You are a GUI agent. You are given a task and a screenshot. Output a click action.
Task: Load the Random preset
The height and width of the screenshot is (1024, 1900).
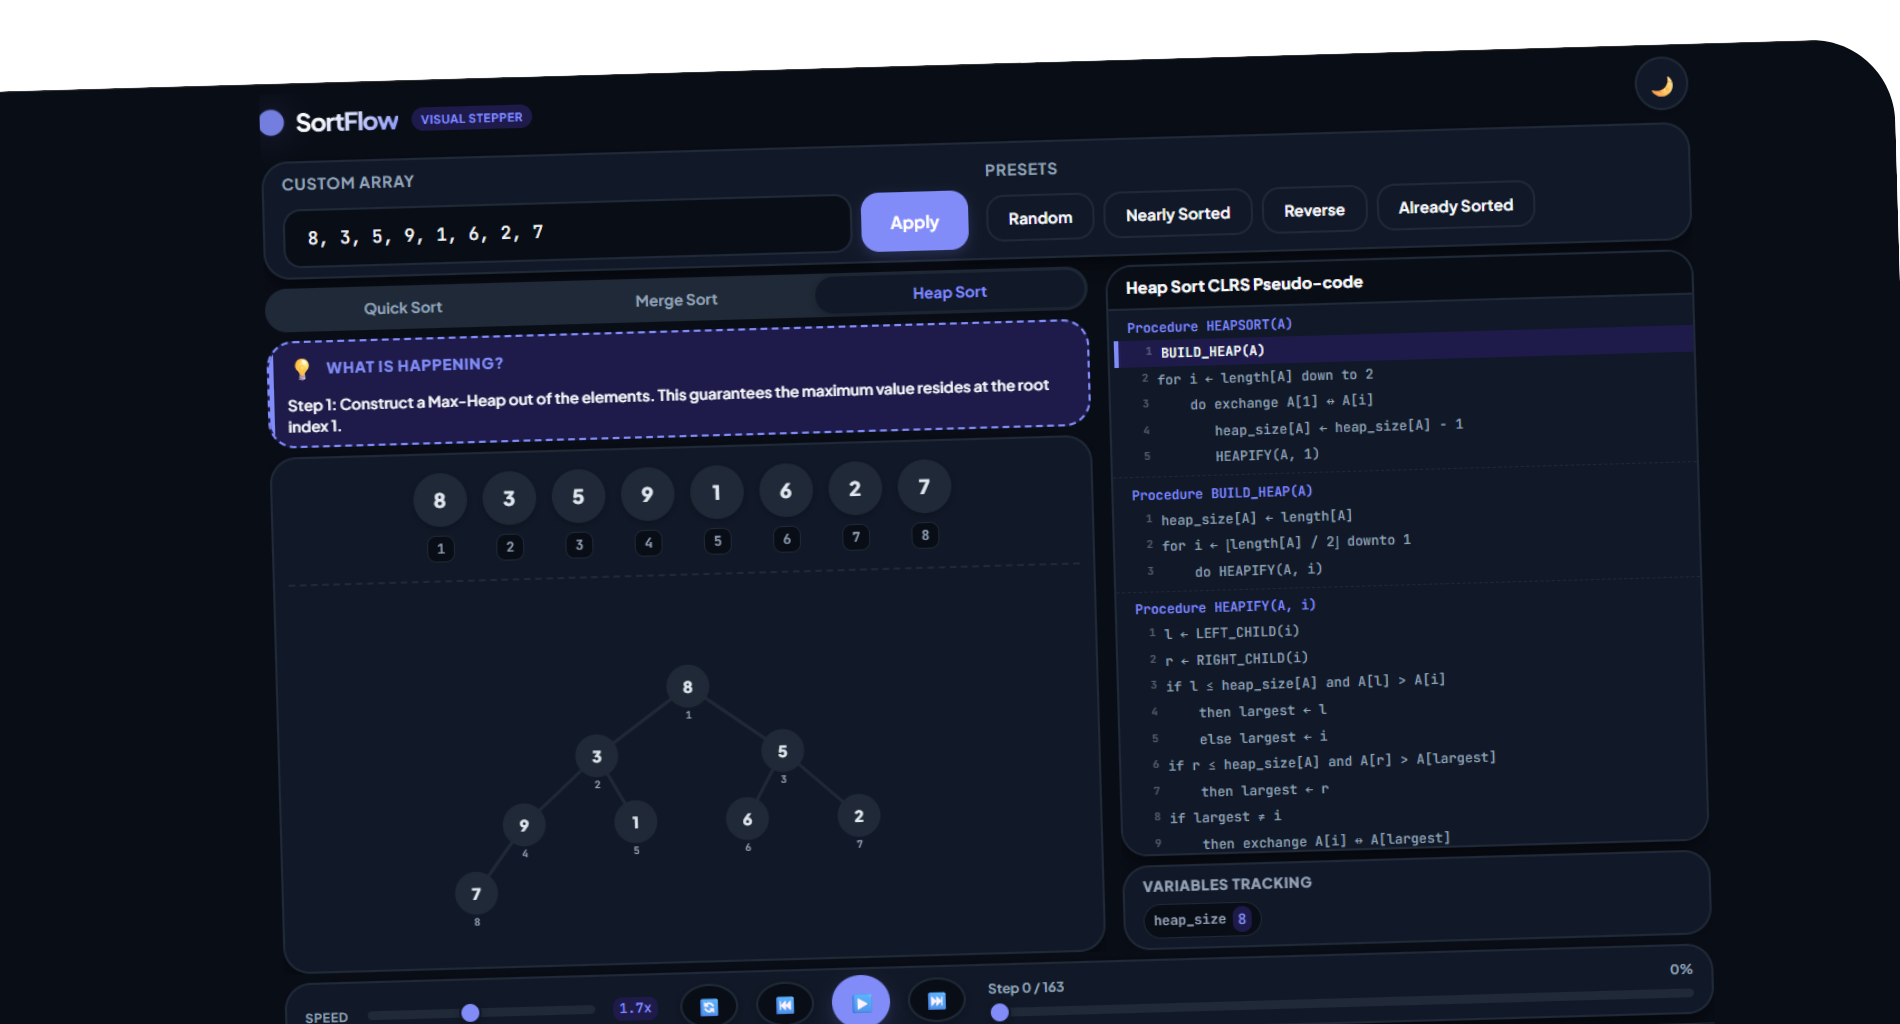(1040, 218)
